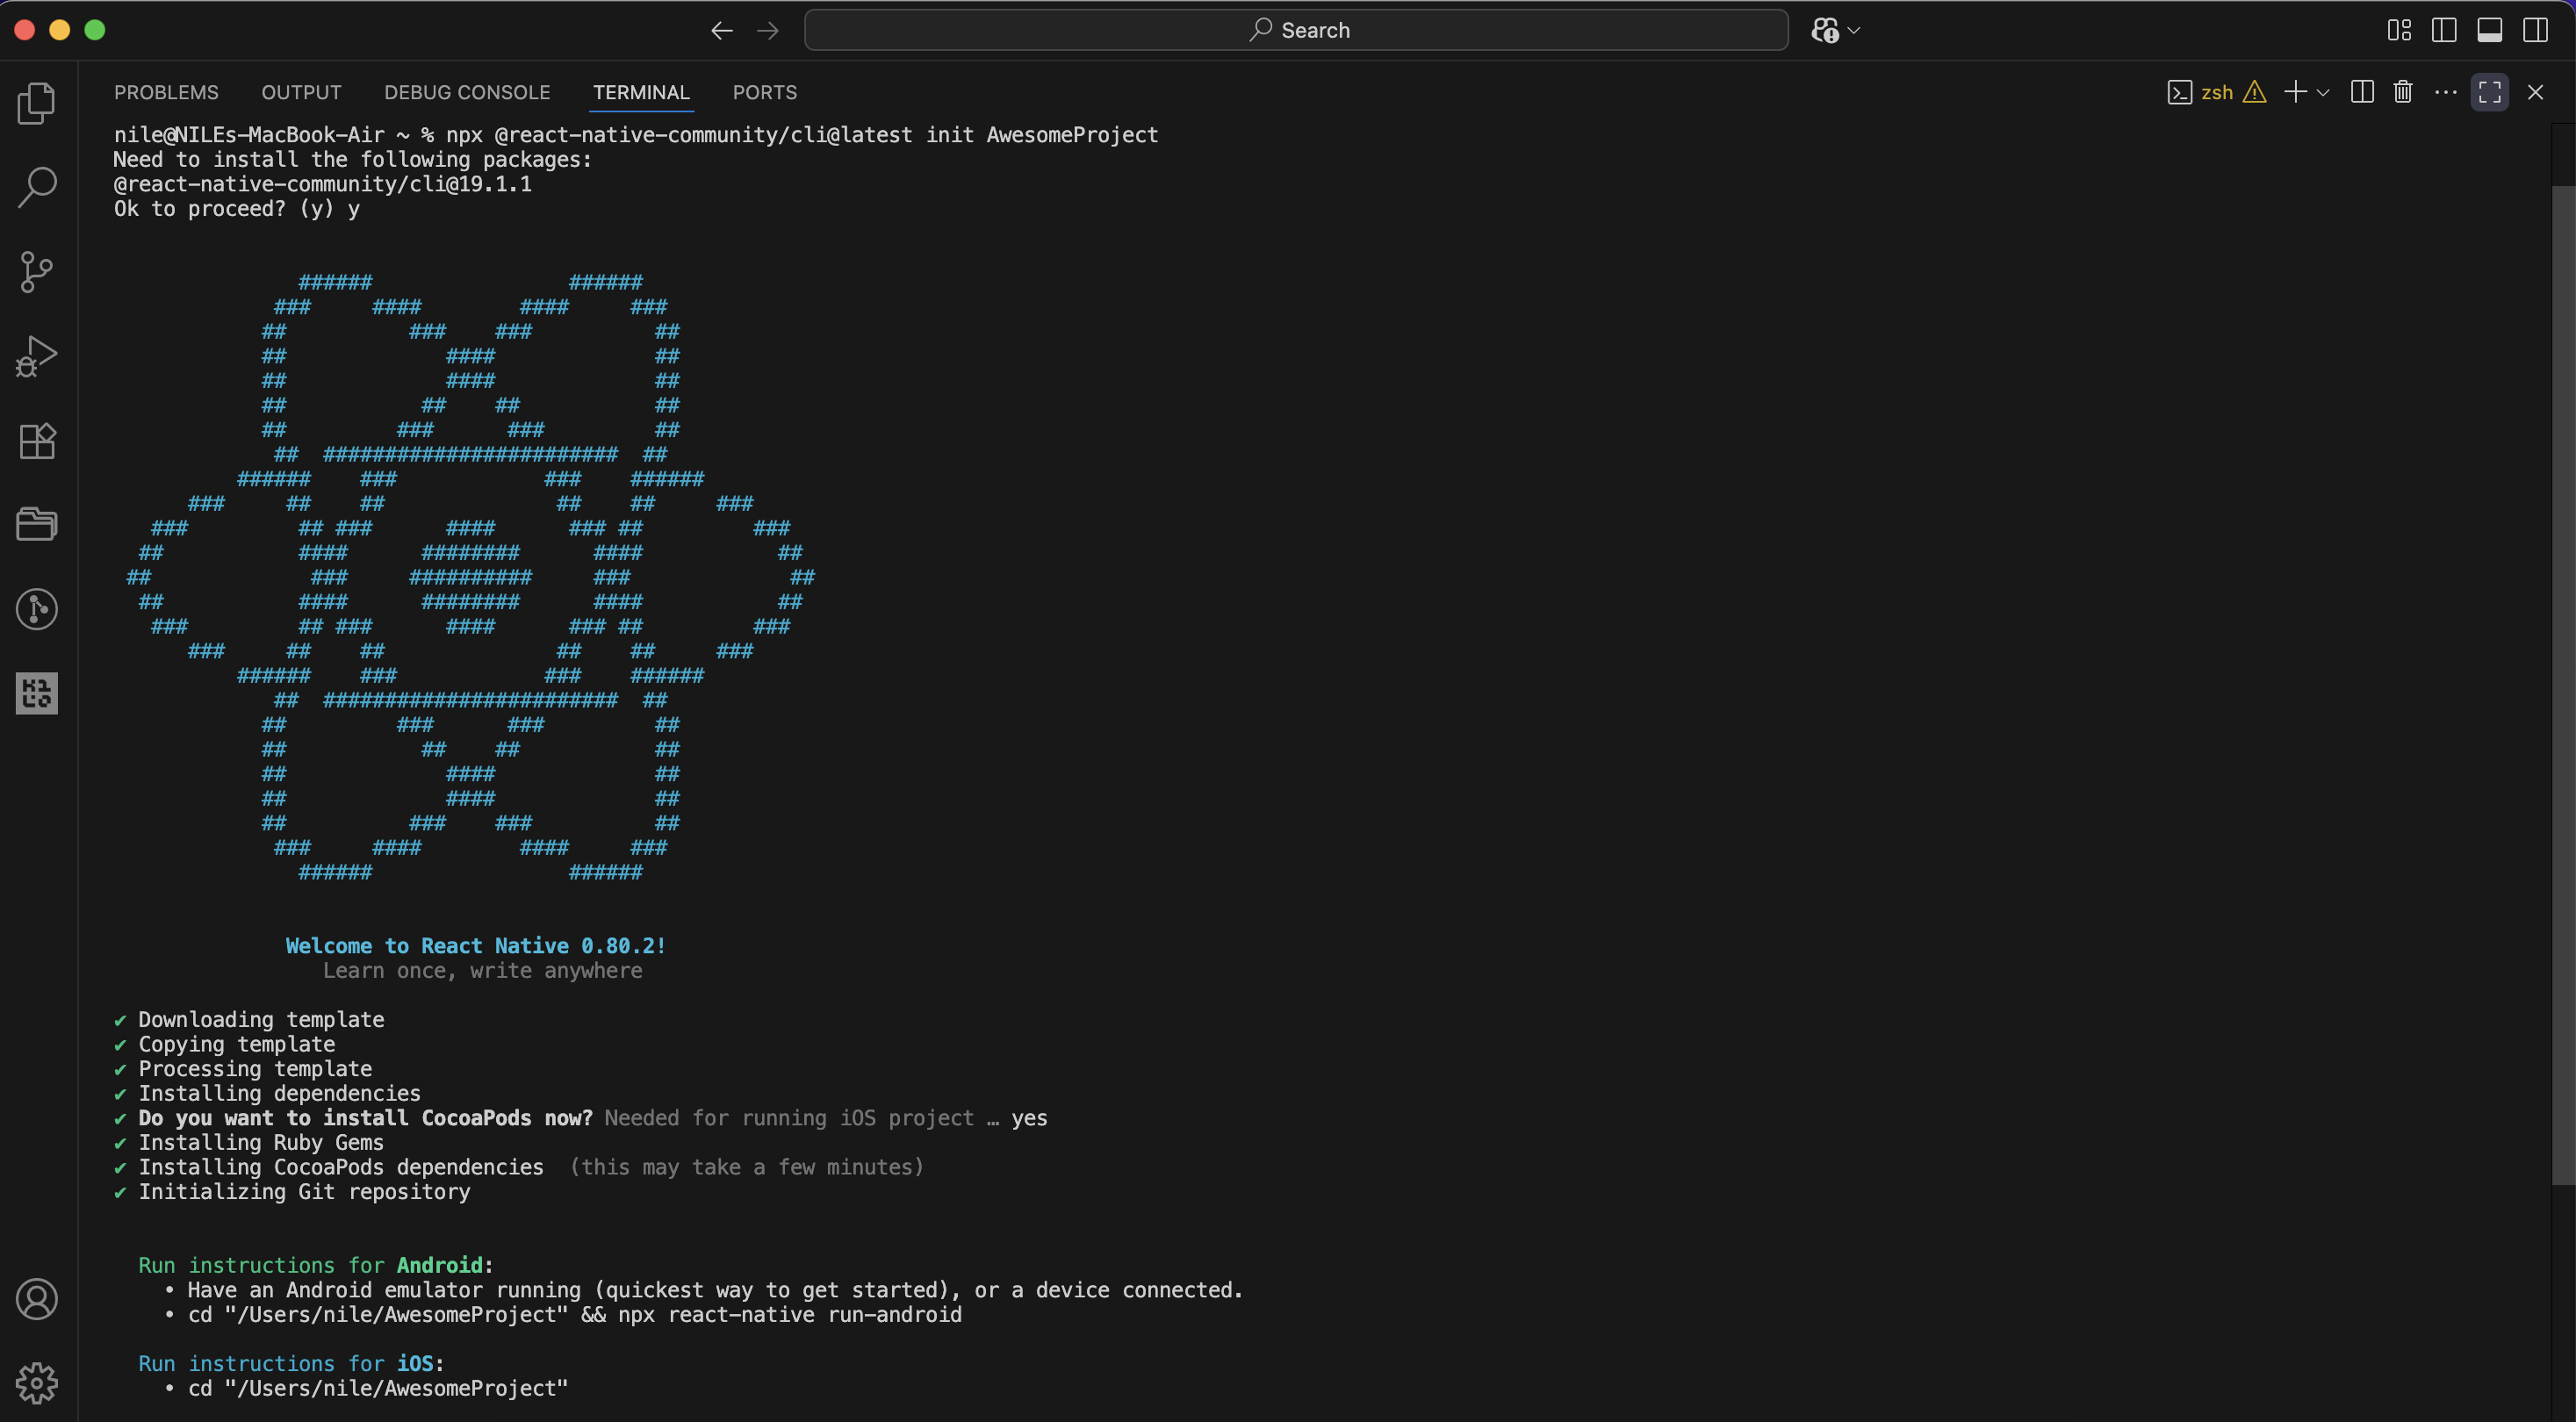Open the Search view
This screenshot has height=1422, width=2576.
point(37,186)
